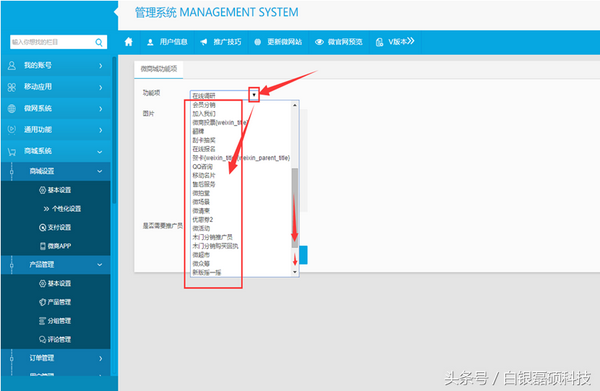600x391 pixels.
Task: Choose 移动名片 from the dropdown list
Action: click(204, 175)
